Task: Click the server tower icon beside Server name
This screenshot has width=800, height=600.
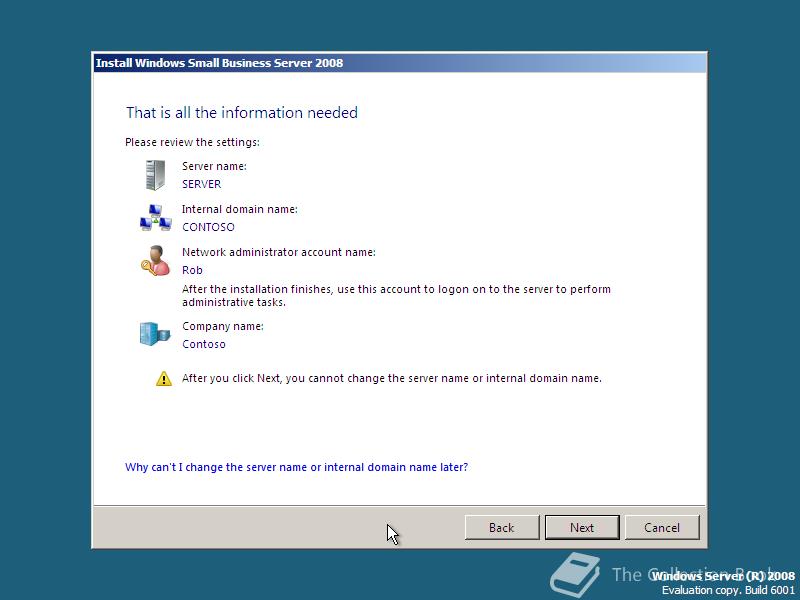Action: point(155,175)
